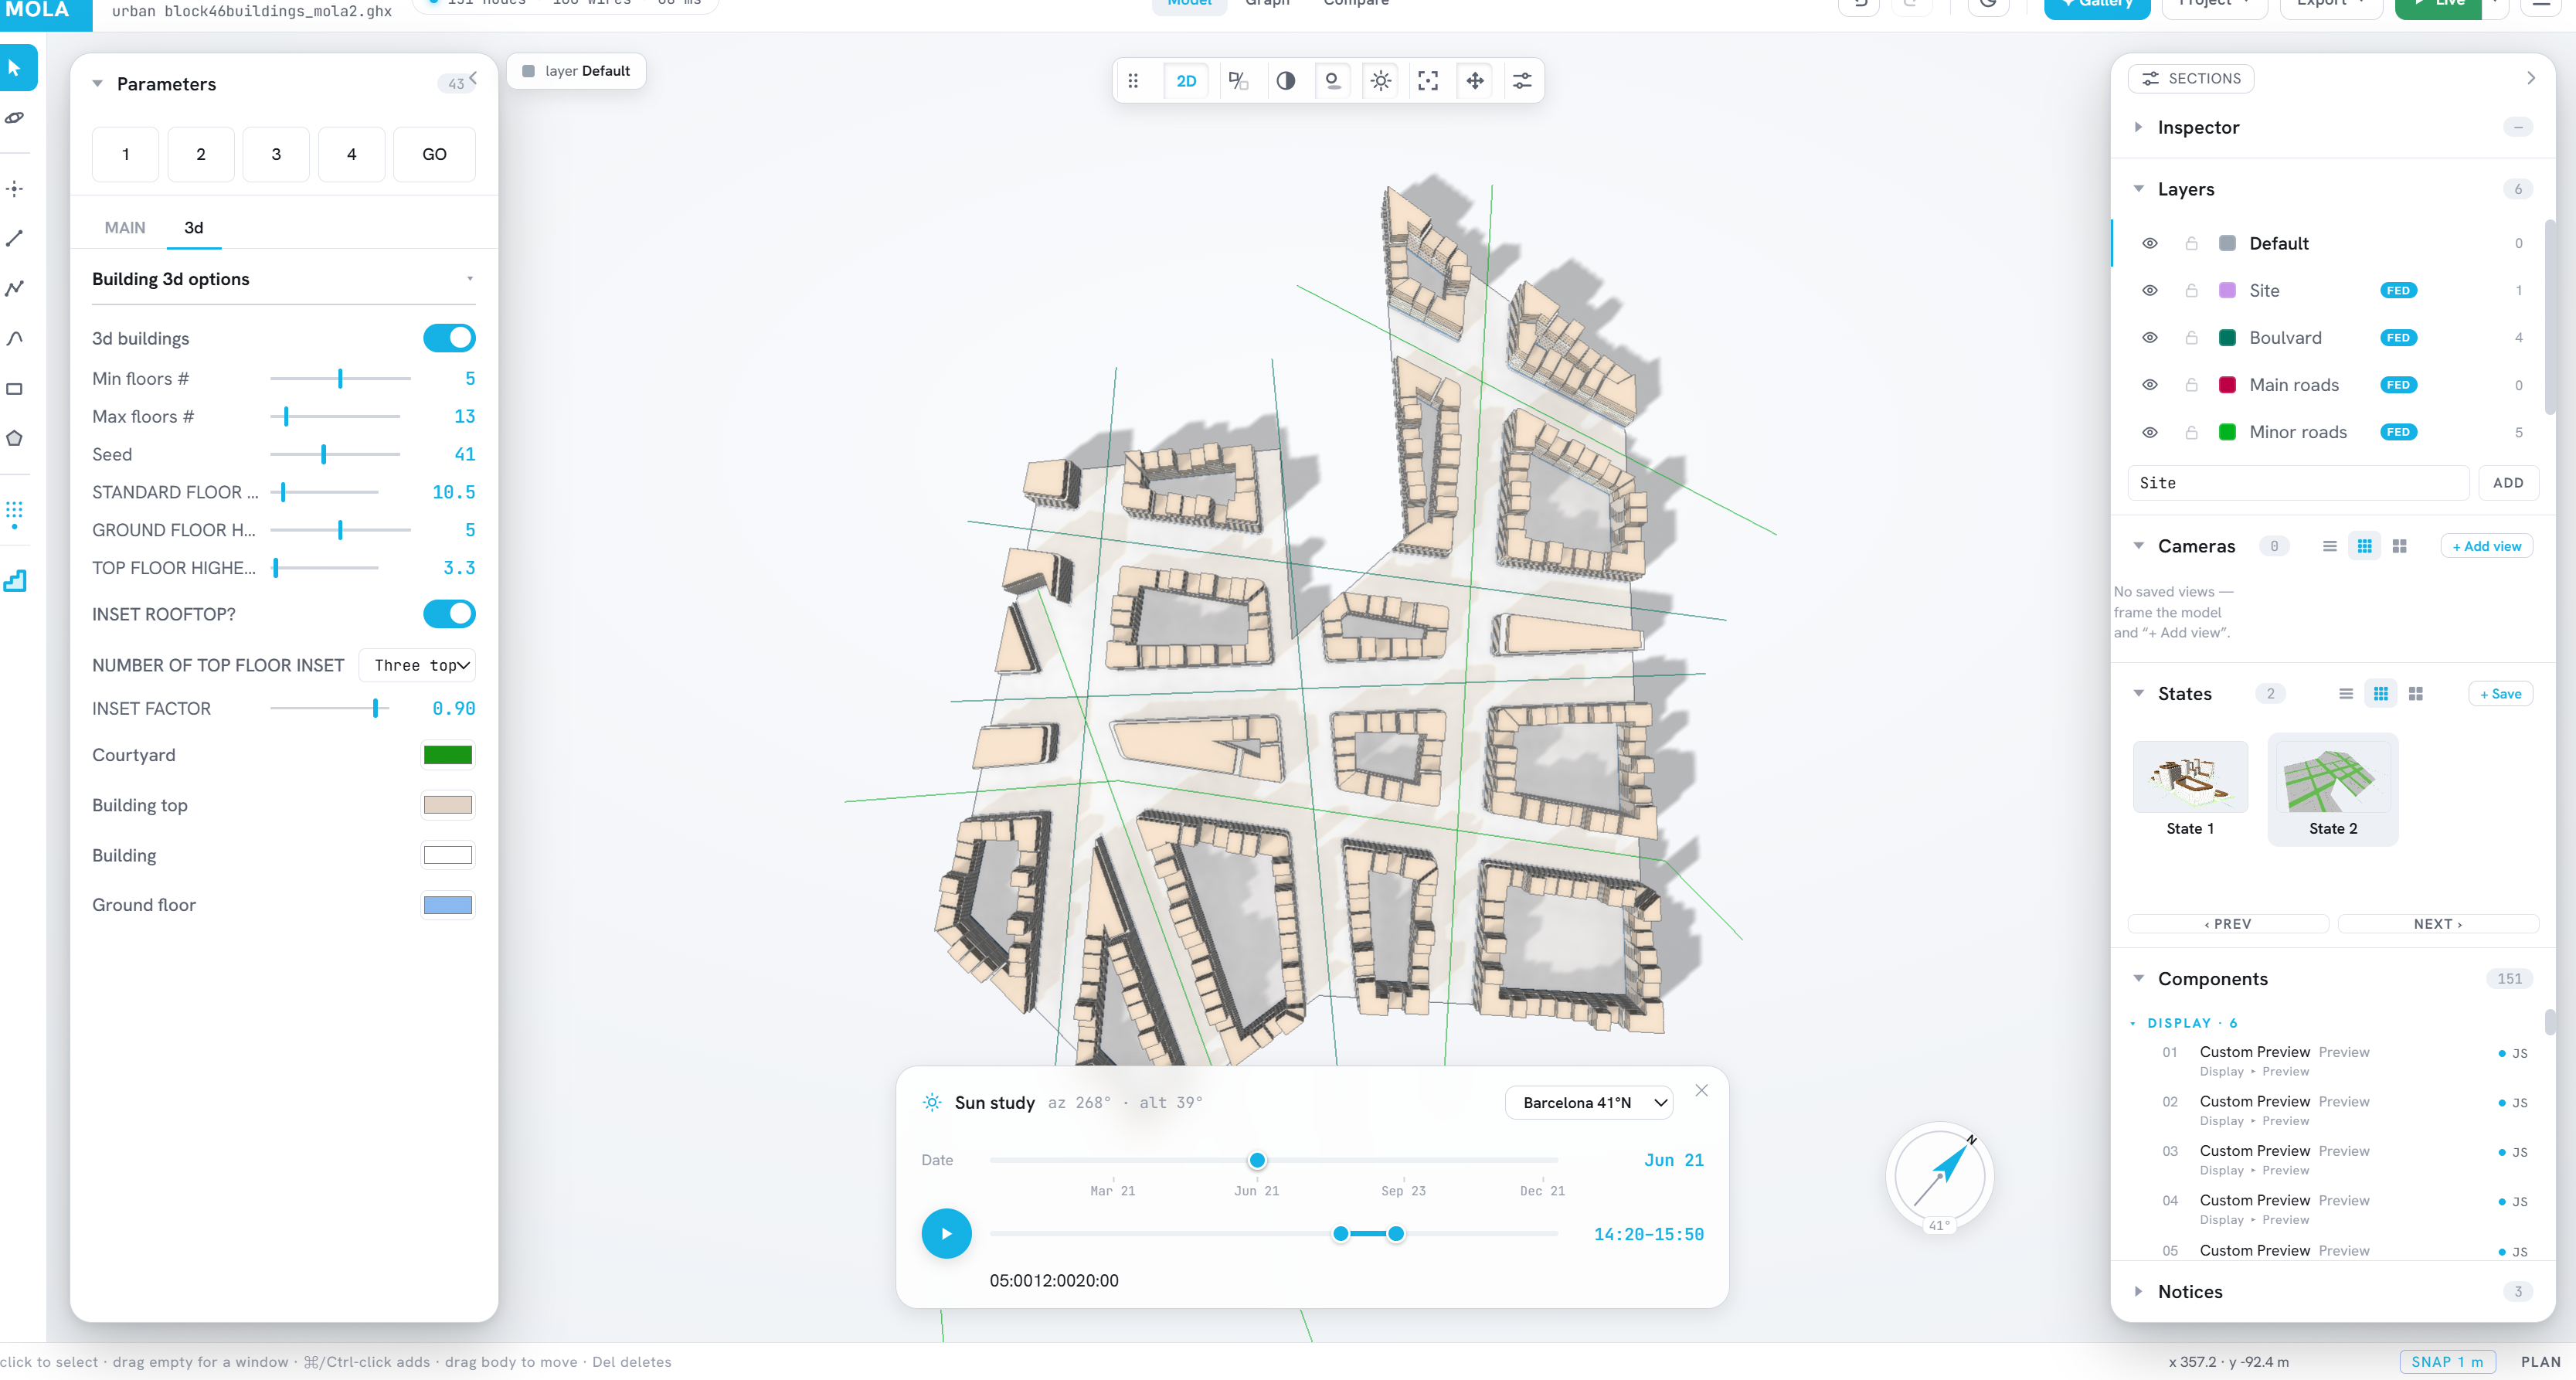Switch viewport to 2D mode
Viewport: 2576px width, 1380px height.
click(1186, 81)
